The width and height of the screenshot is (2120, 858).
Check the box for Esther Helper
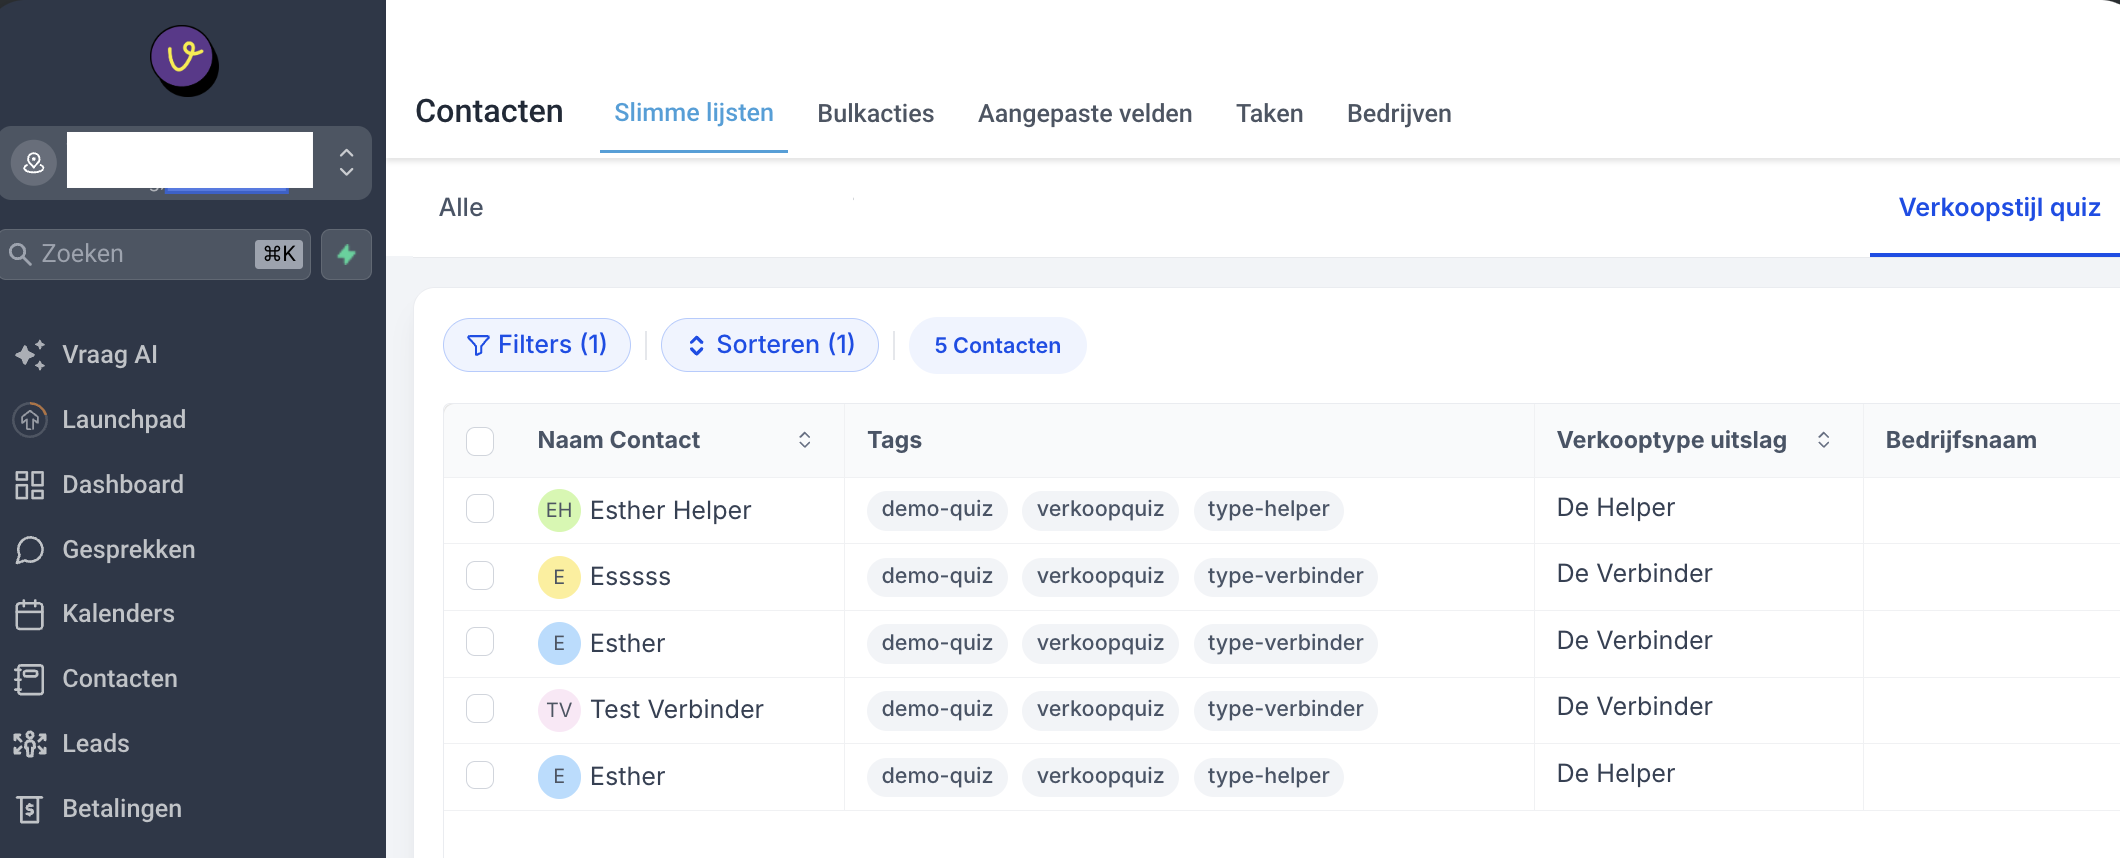point(480,508)
